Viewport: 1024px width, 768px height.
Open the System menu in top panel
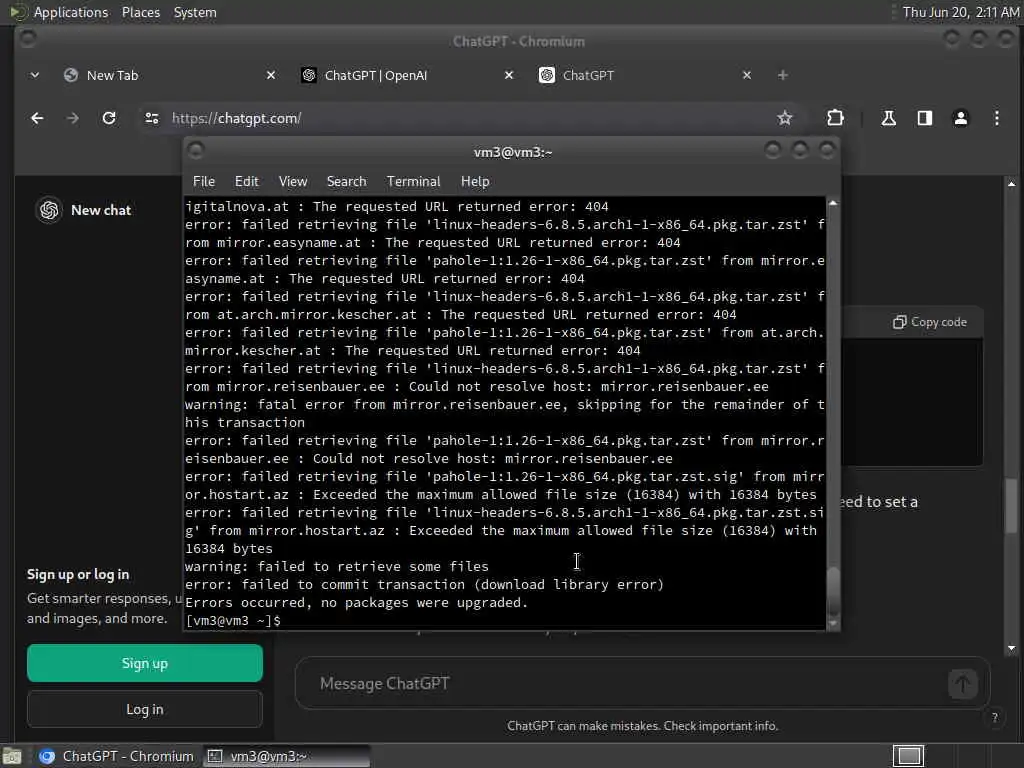195,12
